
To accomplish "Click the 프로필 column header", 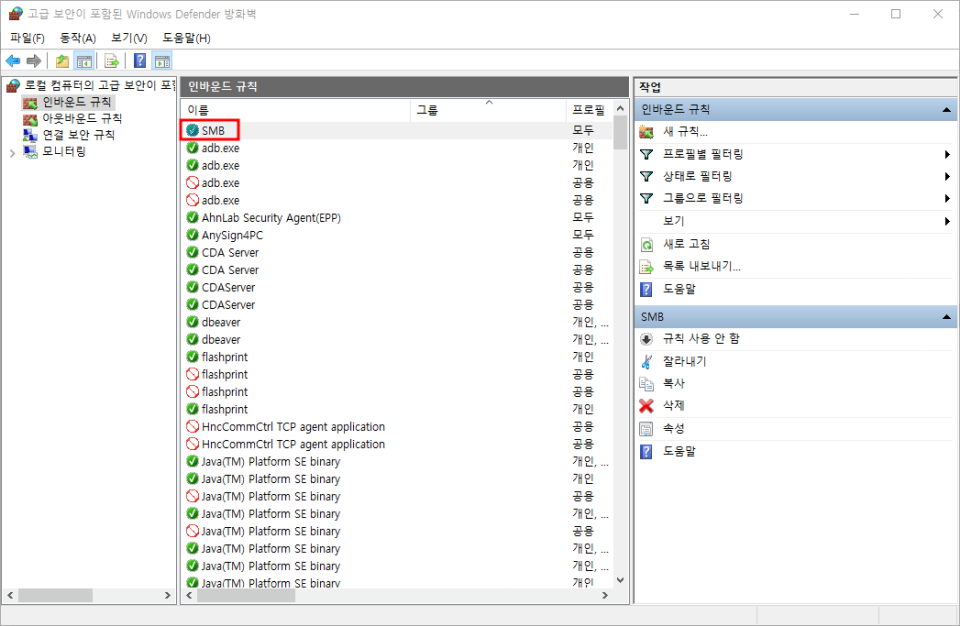I will click(588, 110).
